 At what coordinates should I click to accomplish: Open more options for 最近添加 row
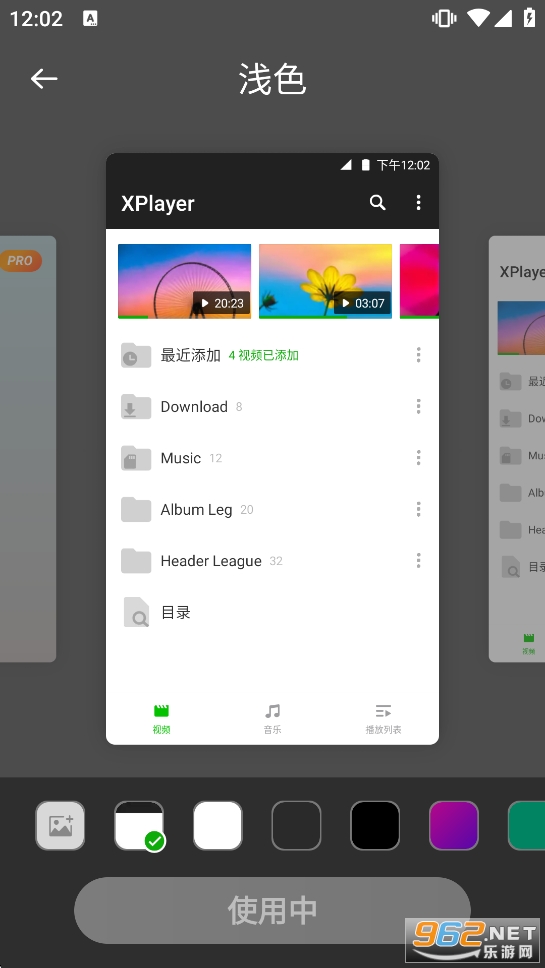[418, 355]
